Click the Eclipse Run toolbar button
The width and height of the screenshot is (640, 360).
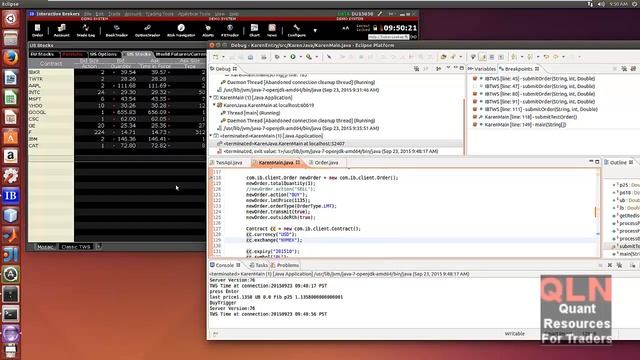point(293,57)
